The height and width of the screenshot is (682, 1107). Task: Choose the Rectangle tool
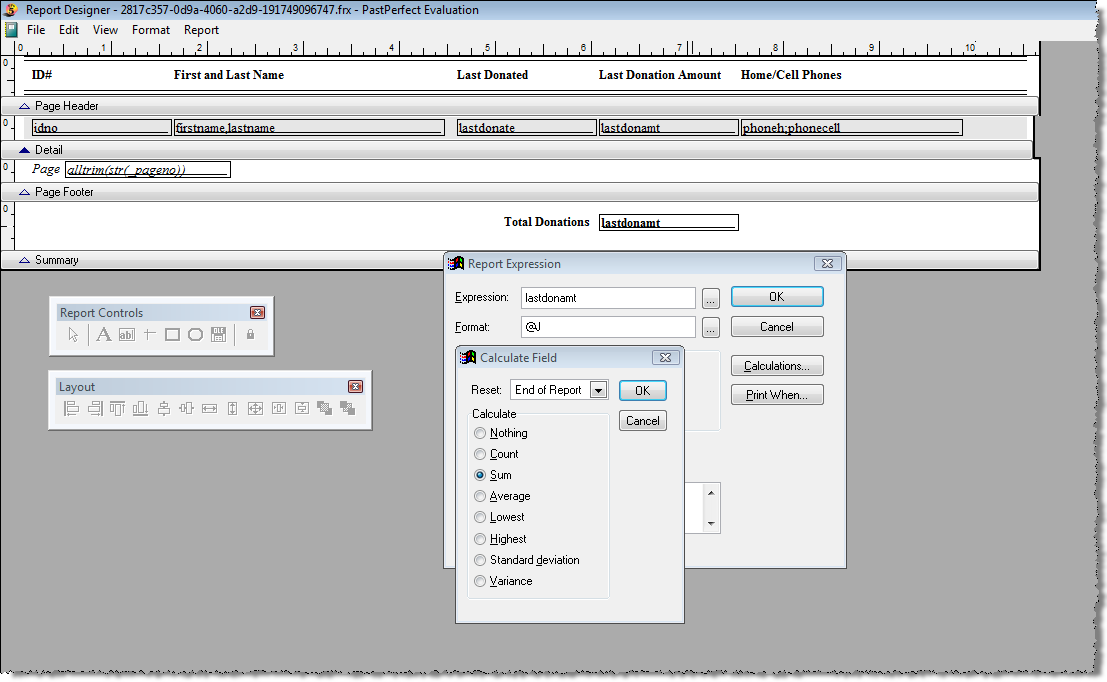pos(172,335)
